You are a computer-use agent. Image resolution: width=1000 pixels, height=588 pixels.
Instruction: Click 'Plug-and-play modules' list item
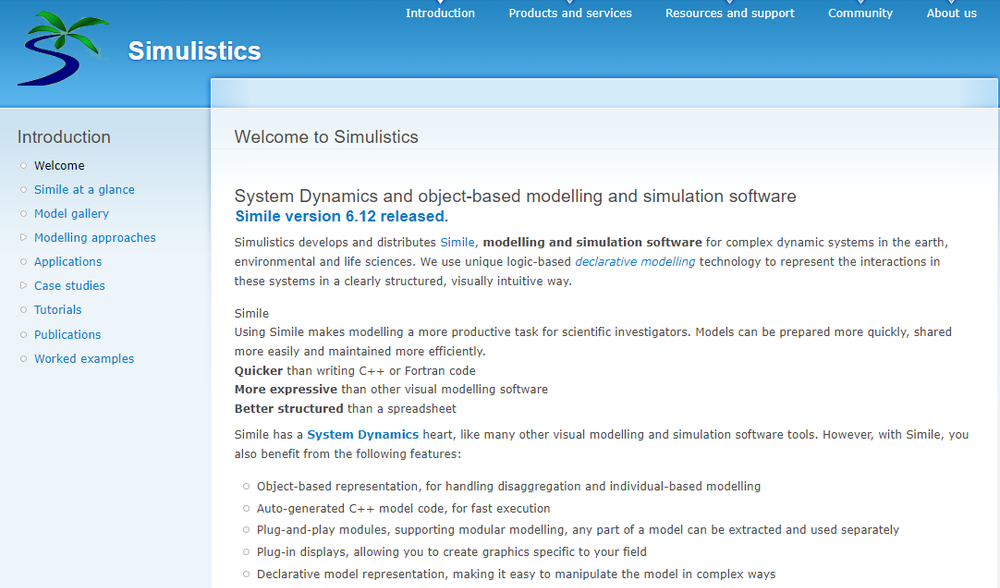click(x=578, y=530)
